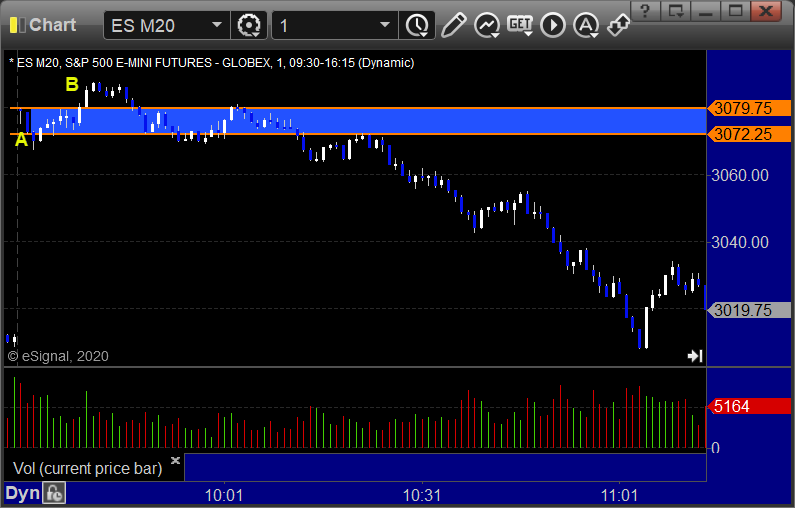
Task: Close the chart window with red X
Action: [x=766, y=11]
